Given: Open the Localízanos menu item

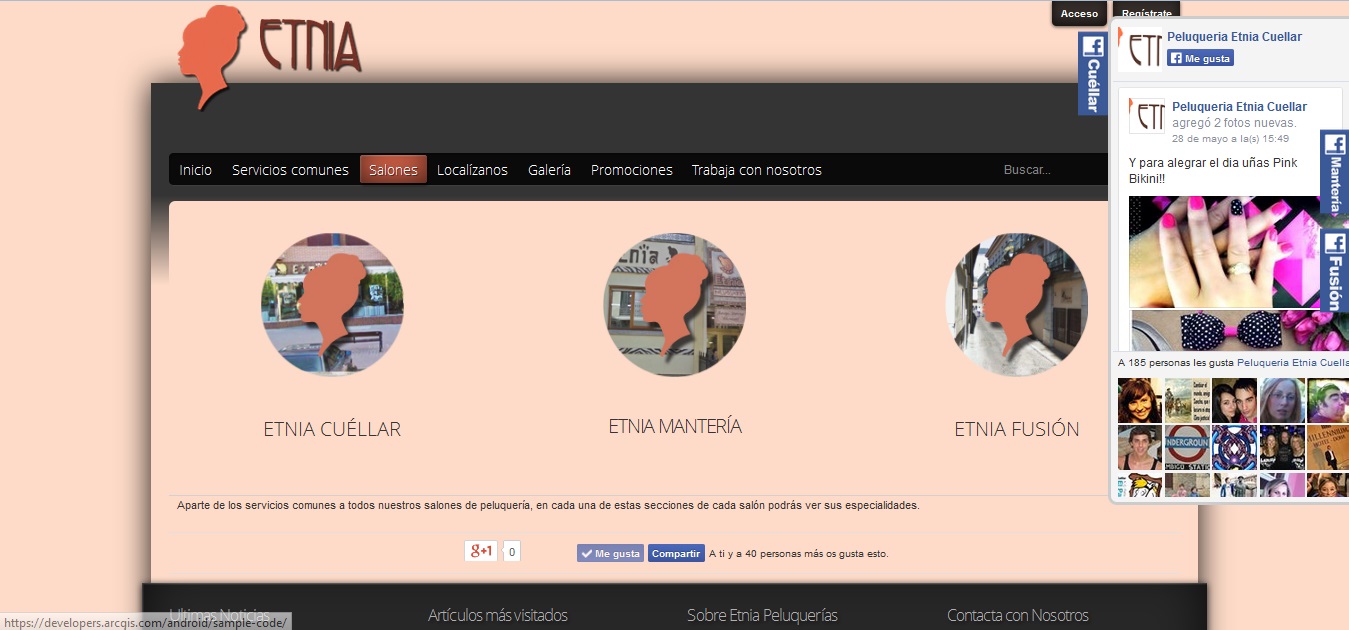Looking at the screenshot, I should [472, 170].
